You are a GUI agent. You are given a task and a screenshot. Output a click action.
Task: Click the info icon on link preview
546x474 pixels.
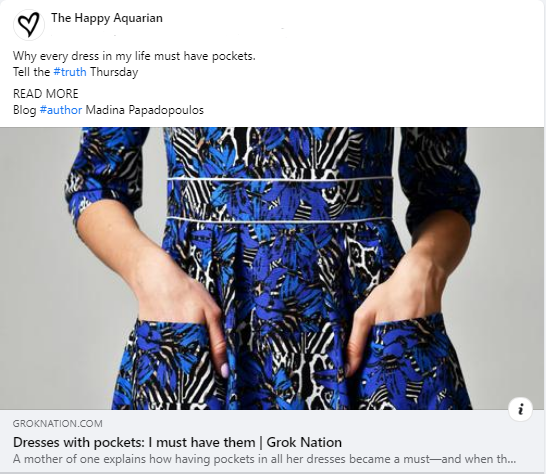point(520,409)
